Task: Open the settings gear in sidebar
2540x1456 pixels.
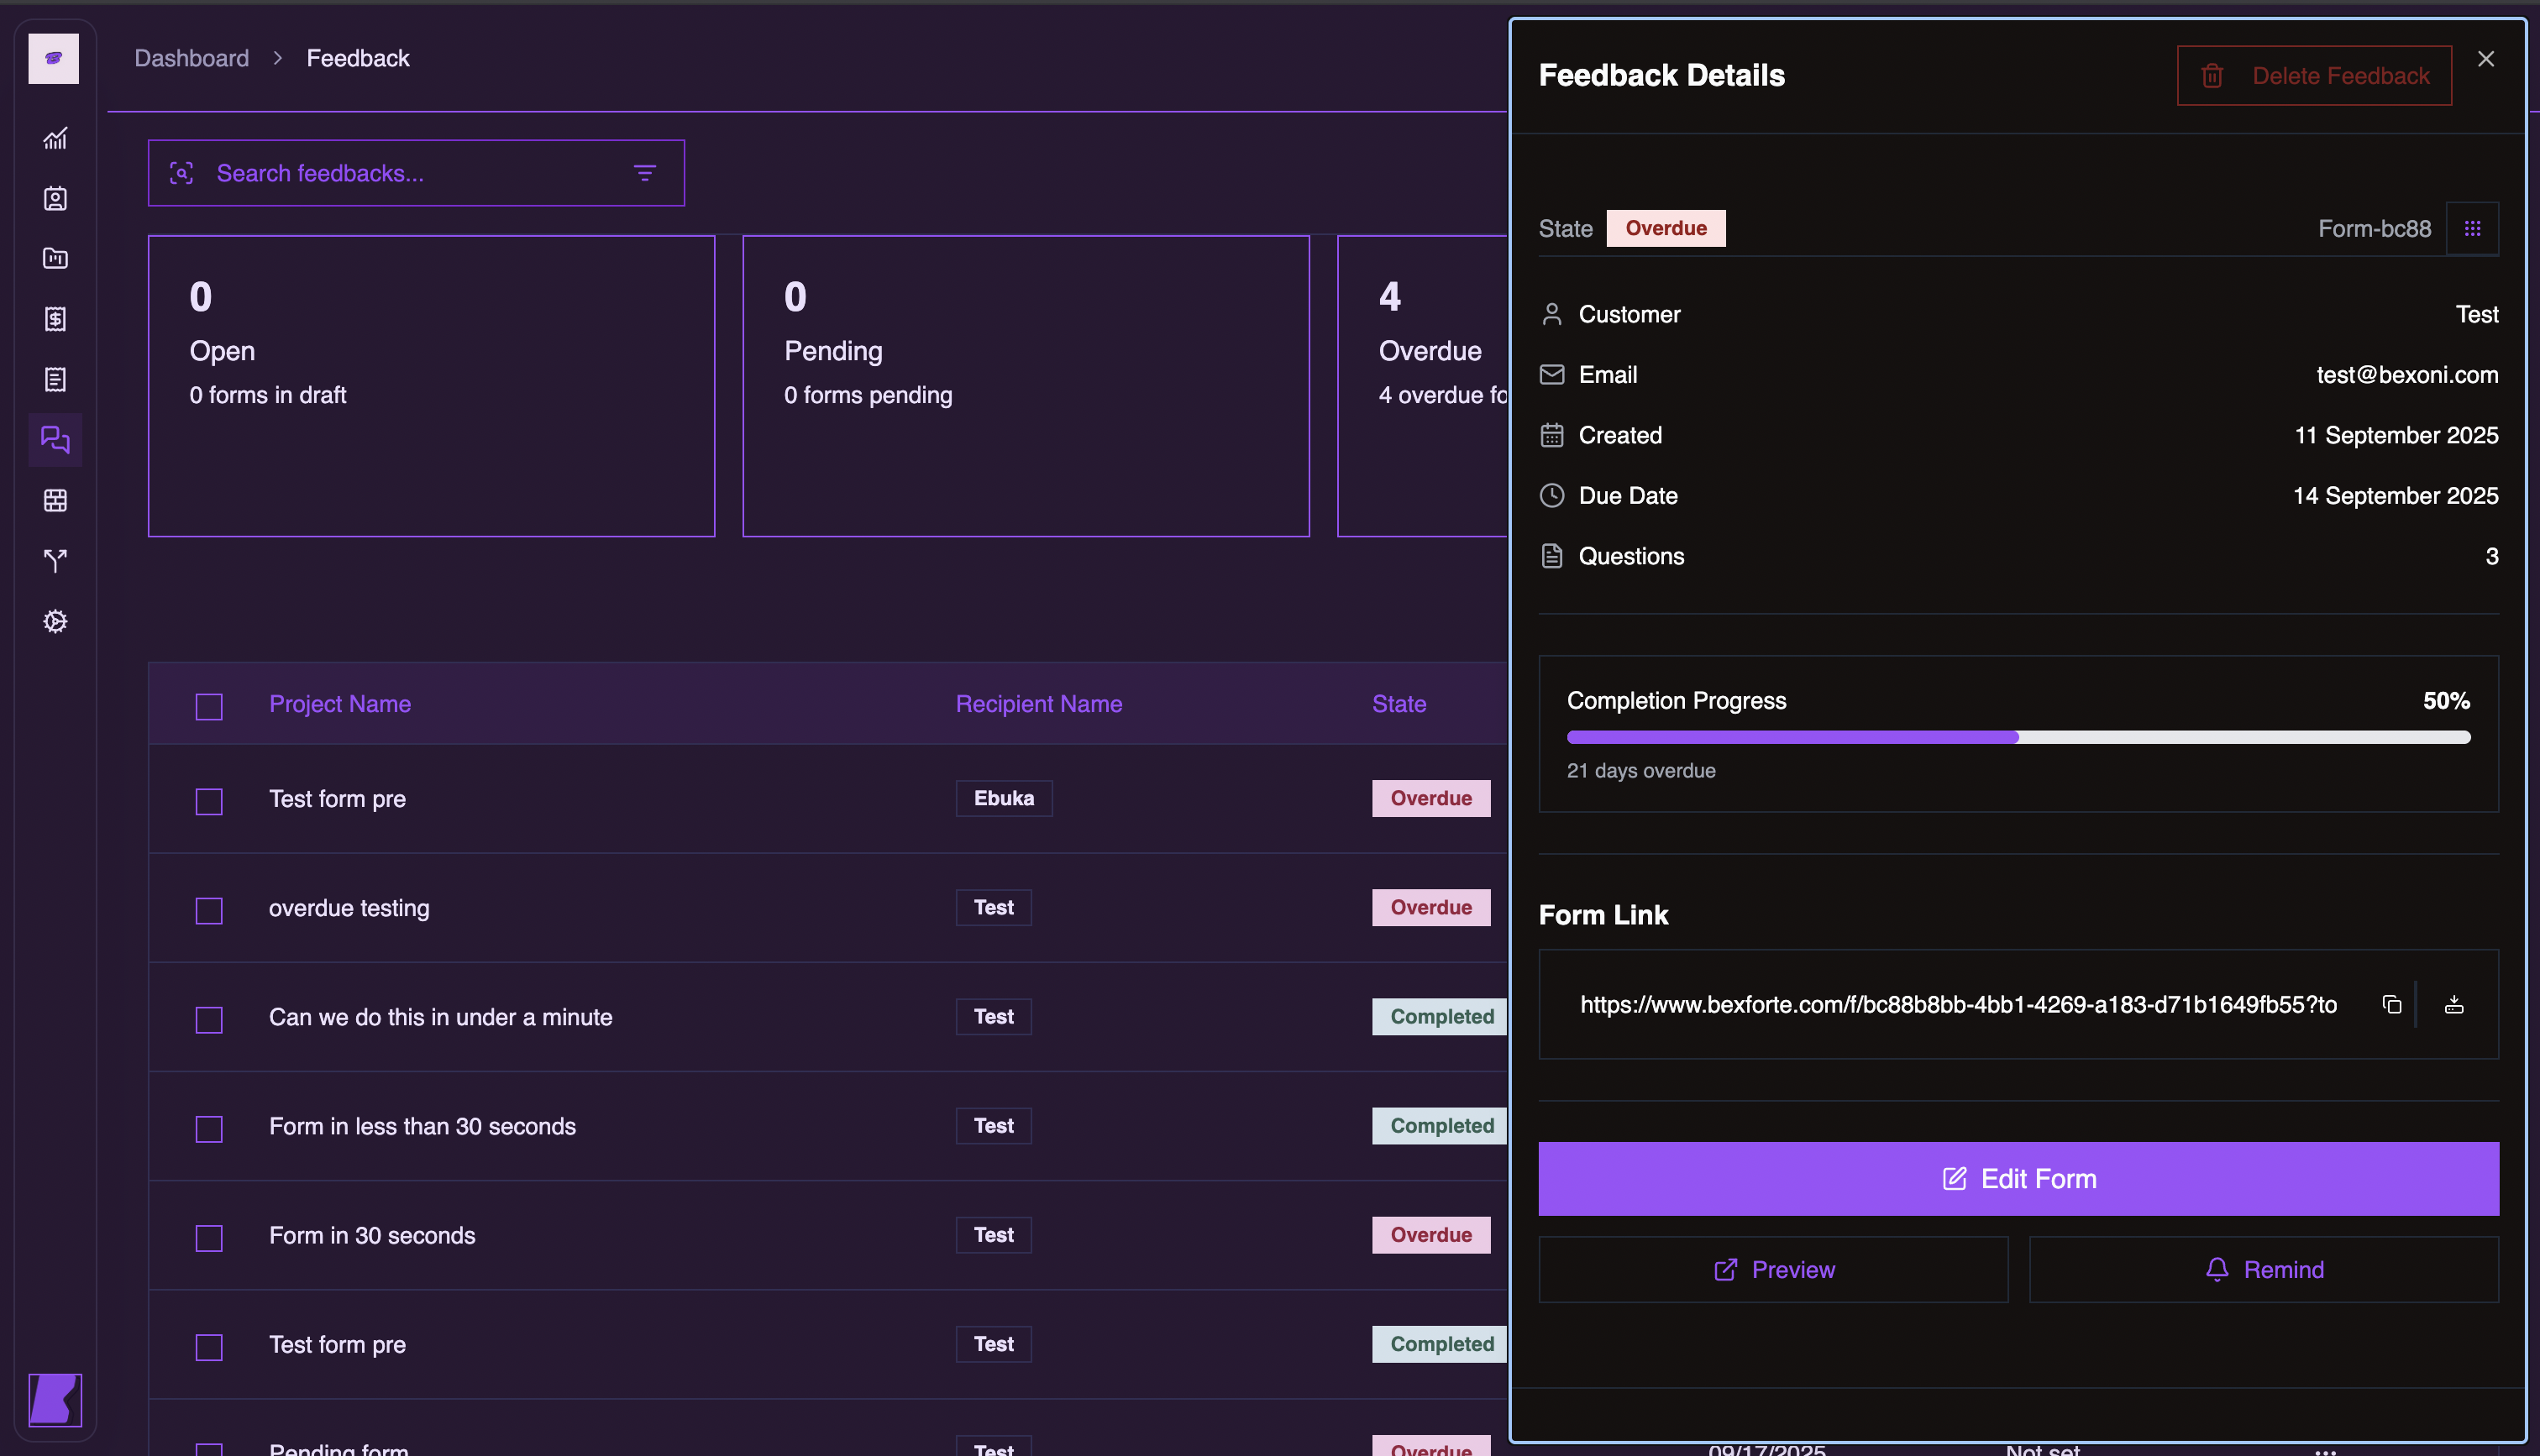Action: [55, 621]
